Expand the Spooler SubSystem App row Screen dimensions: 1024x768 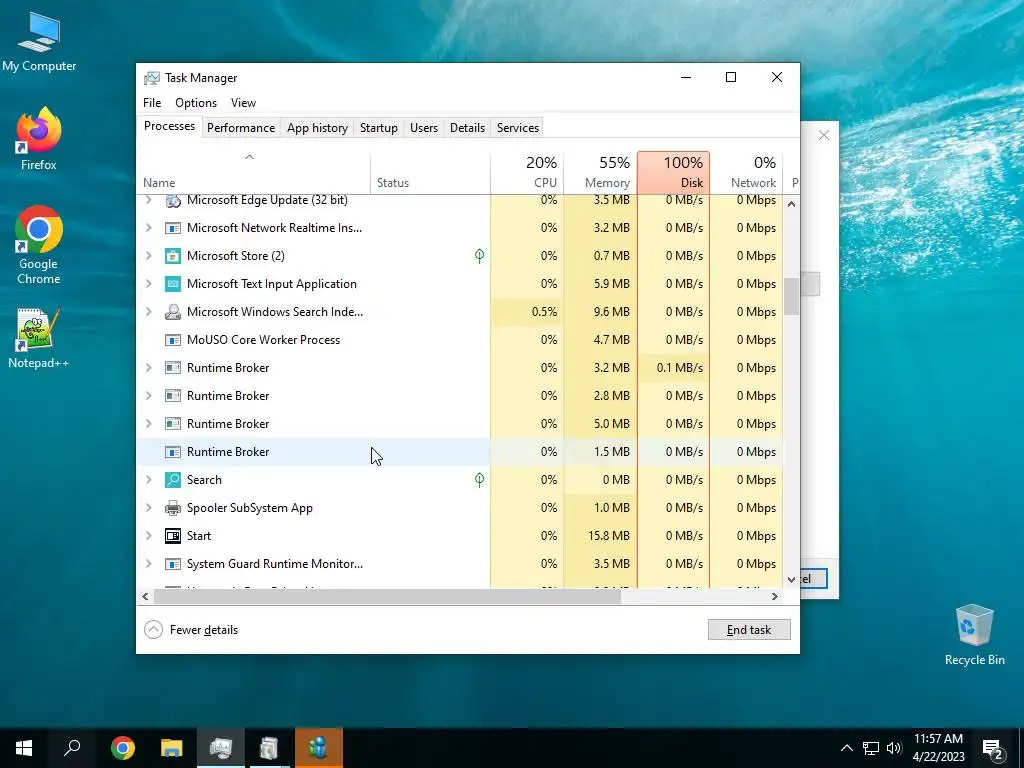(x=149, y=508)
